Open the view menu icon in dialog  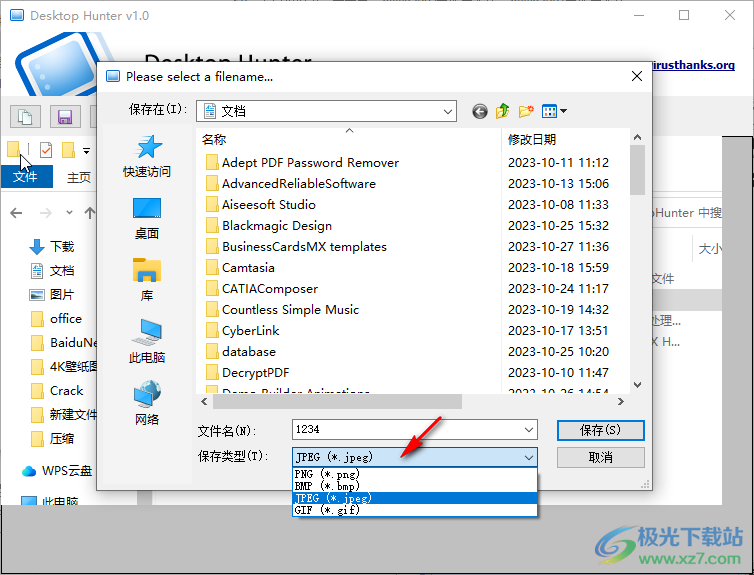pyautogui.click(x=554, y=111)
